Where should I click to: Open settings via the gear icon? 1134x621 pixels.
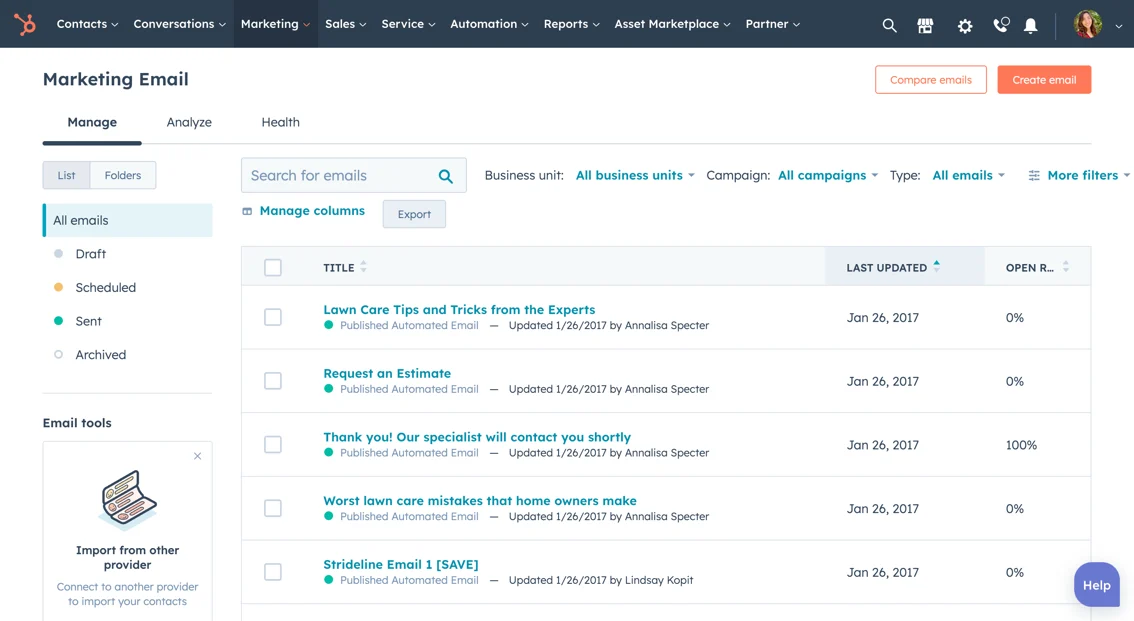964,25
